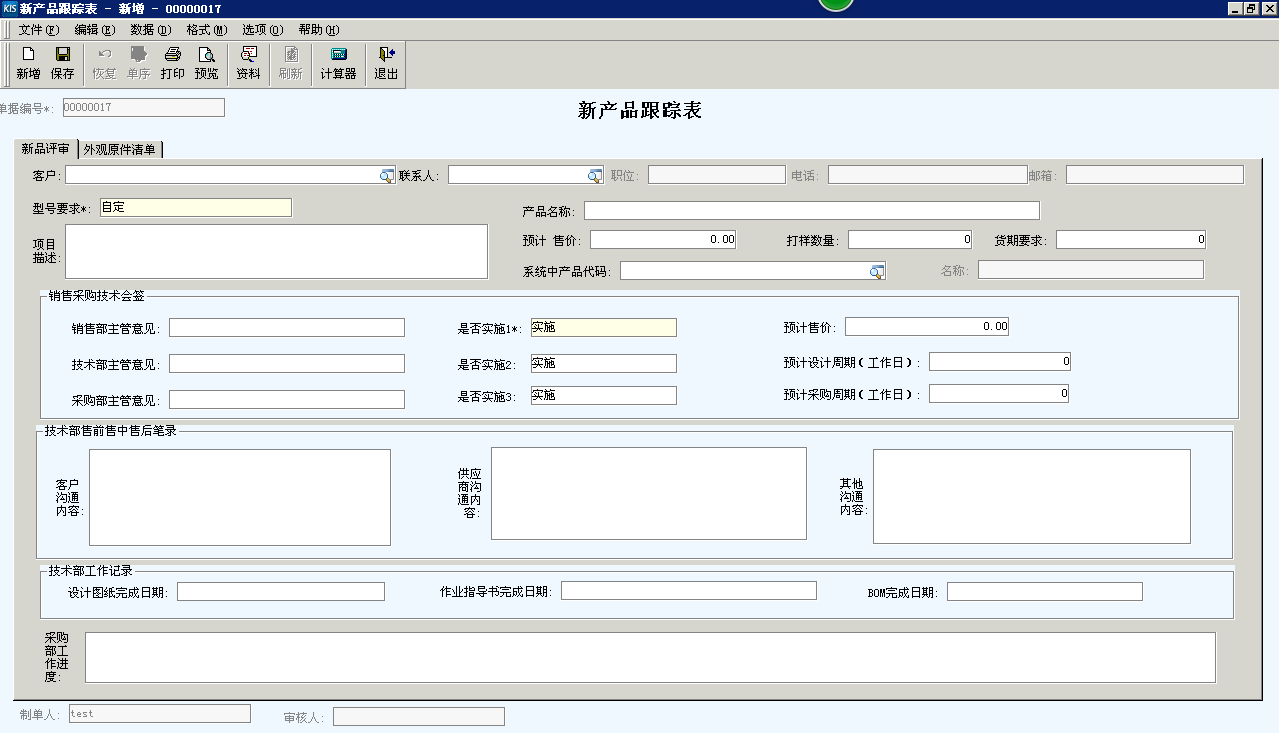The height and width of the screenshot is (736, 1279).
Task: Open the 系统中产品代码 lookup icon
Action: [876, 272]
